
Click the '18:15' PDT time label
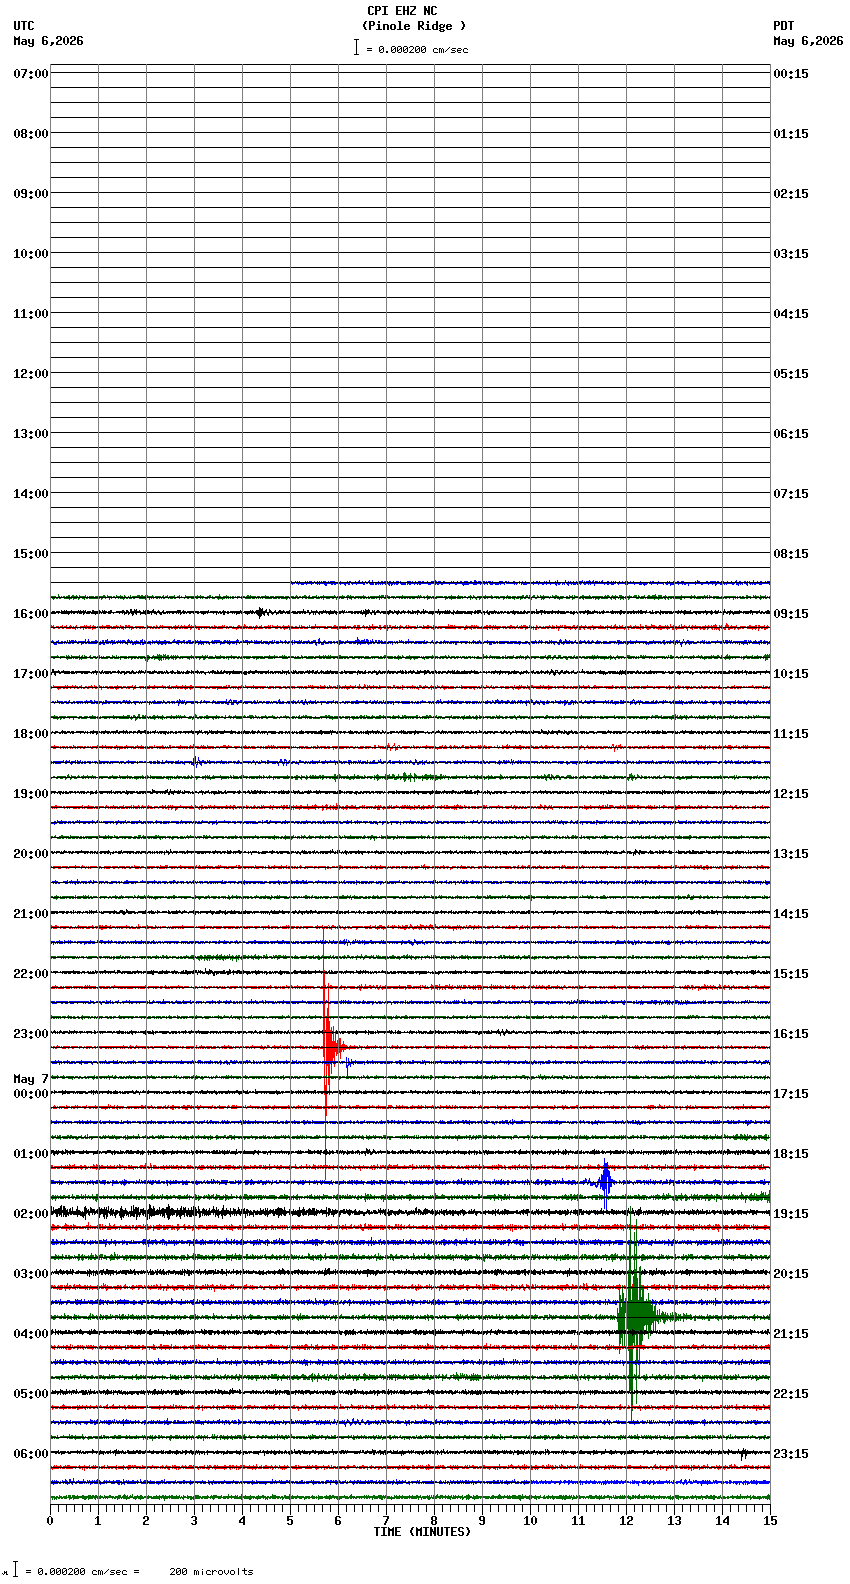coord(791,1154)
